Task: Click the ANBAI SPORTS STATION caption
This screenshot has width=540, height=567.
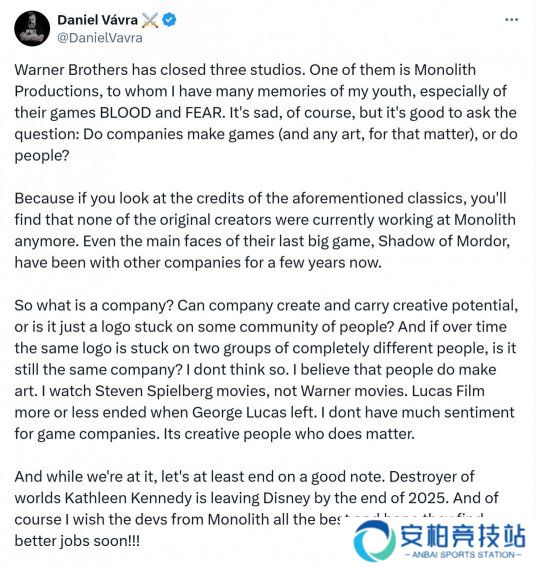Action: pos(462,555)
